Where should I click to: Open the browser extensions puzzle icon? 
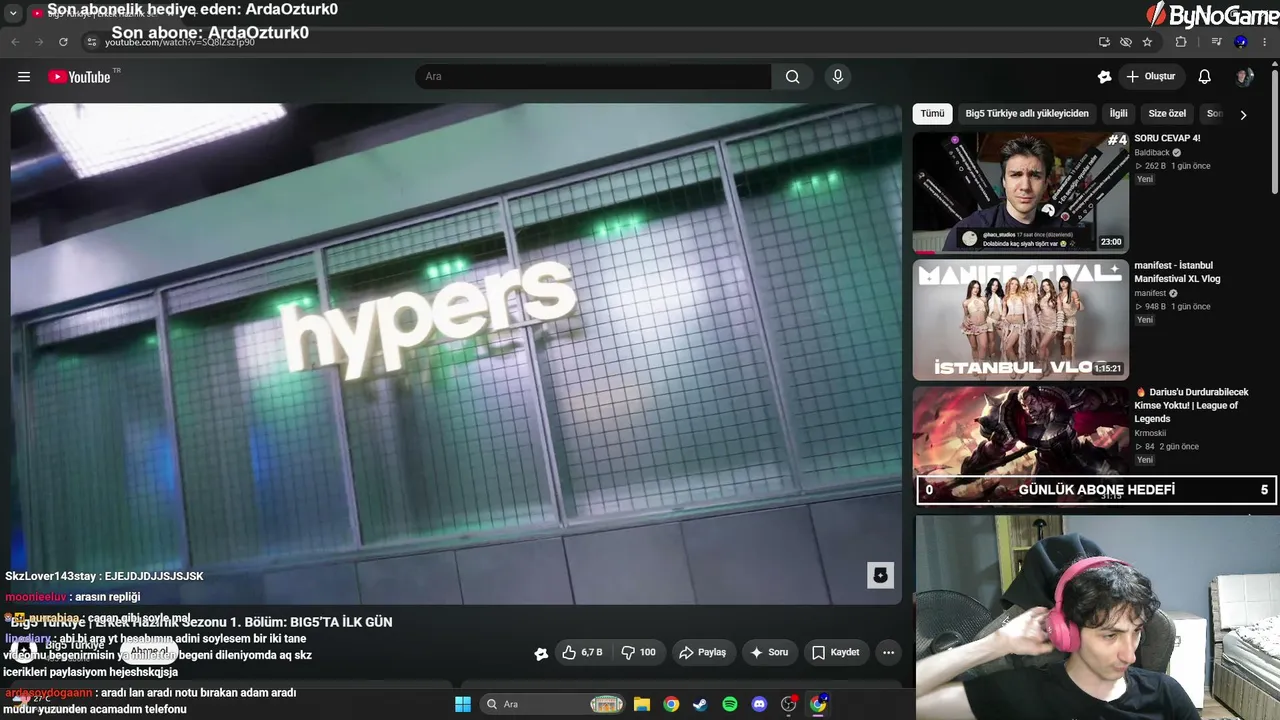pyautogui.click(x=1181, y=42)
